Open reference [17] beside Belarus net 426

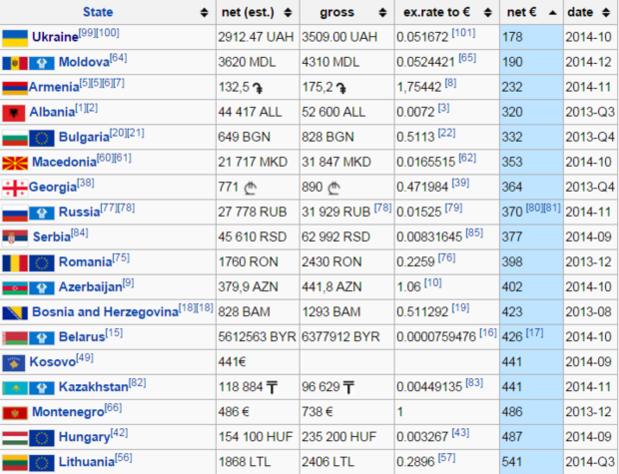pyautogui.click(x=535, y=333)
